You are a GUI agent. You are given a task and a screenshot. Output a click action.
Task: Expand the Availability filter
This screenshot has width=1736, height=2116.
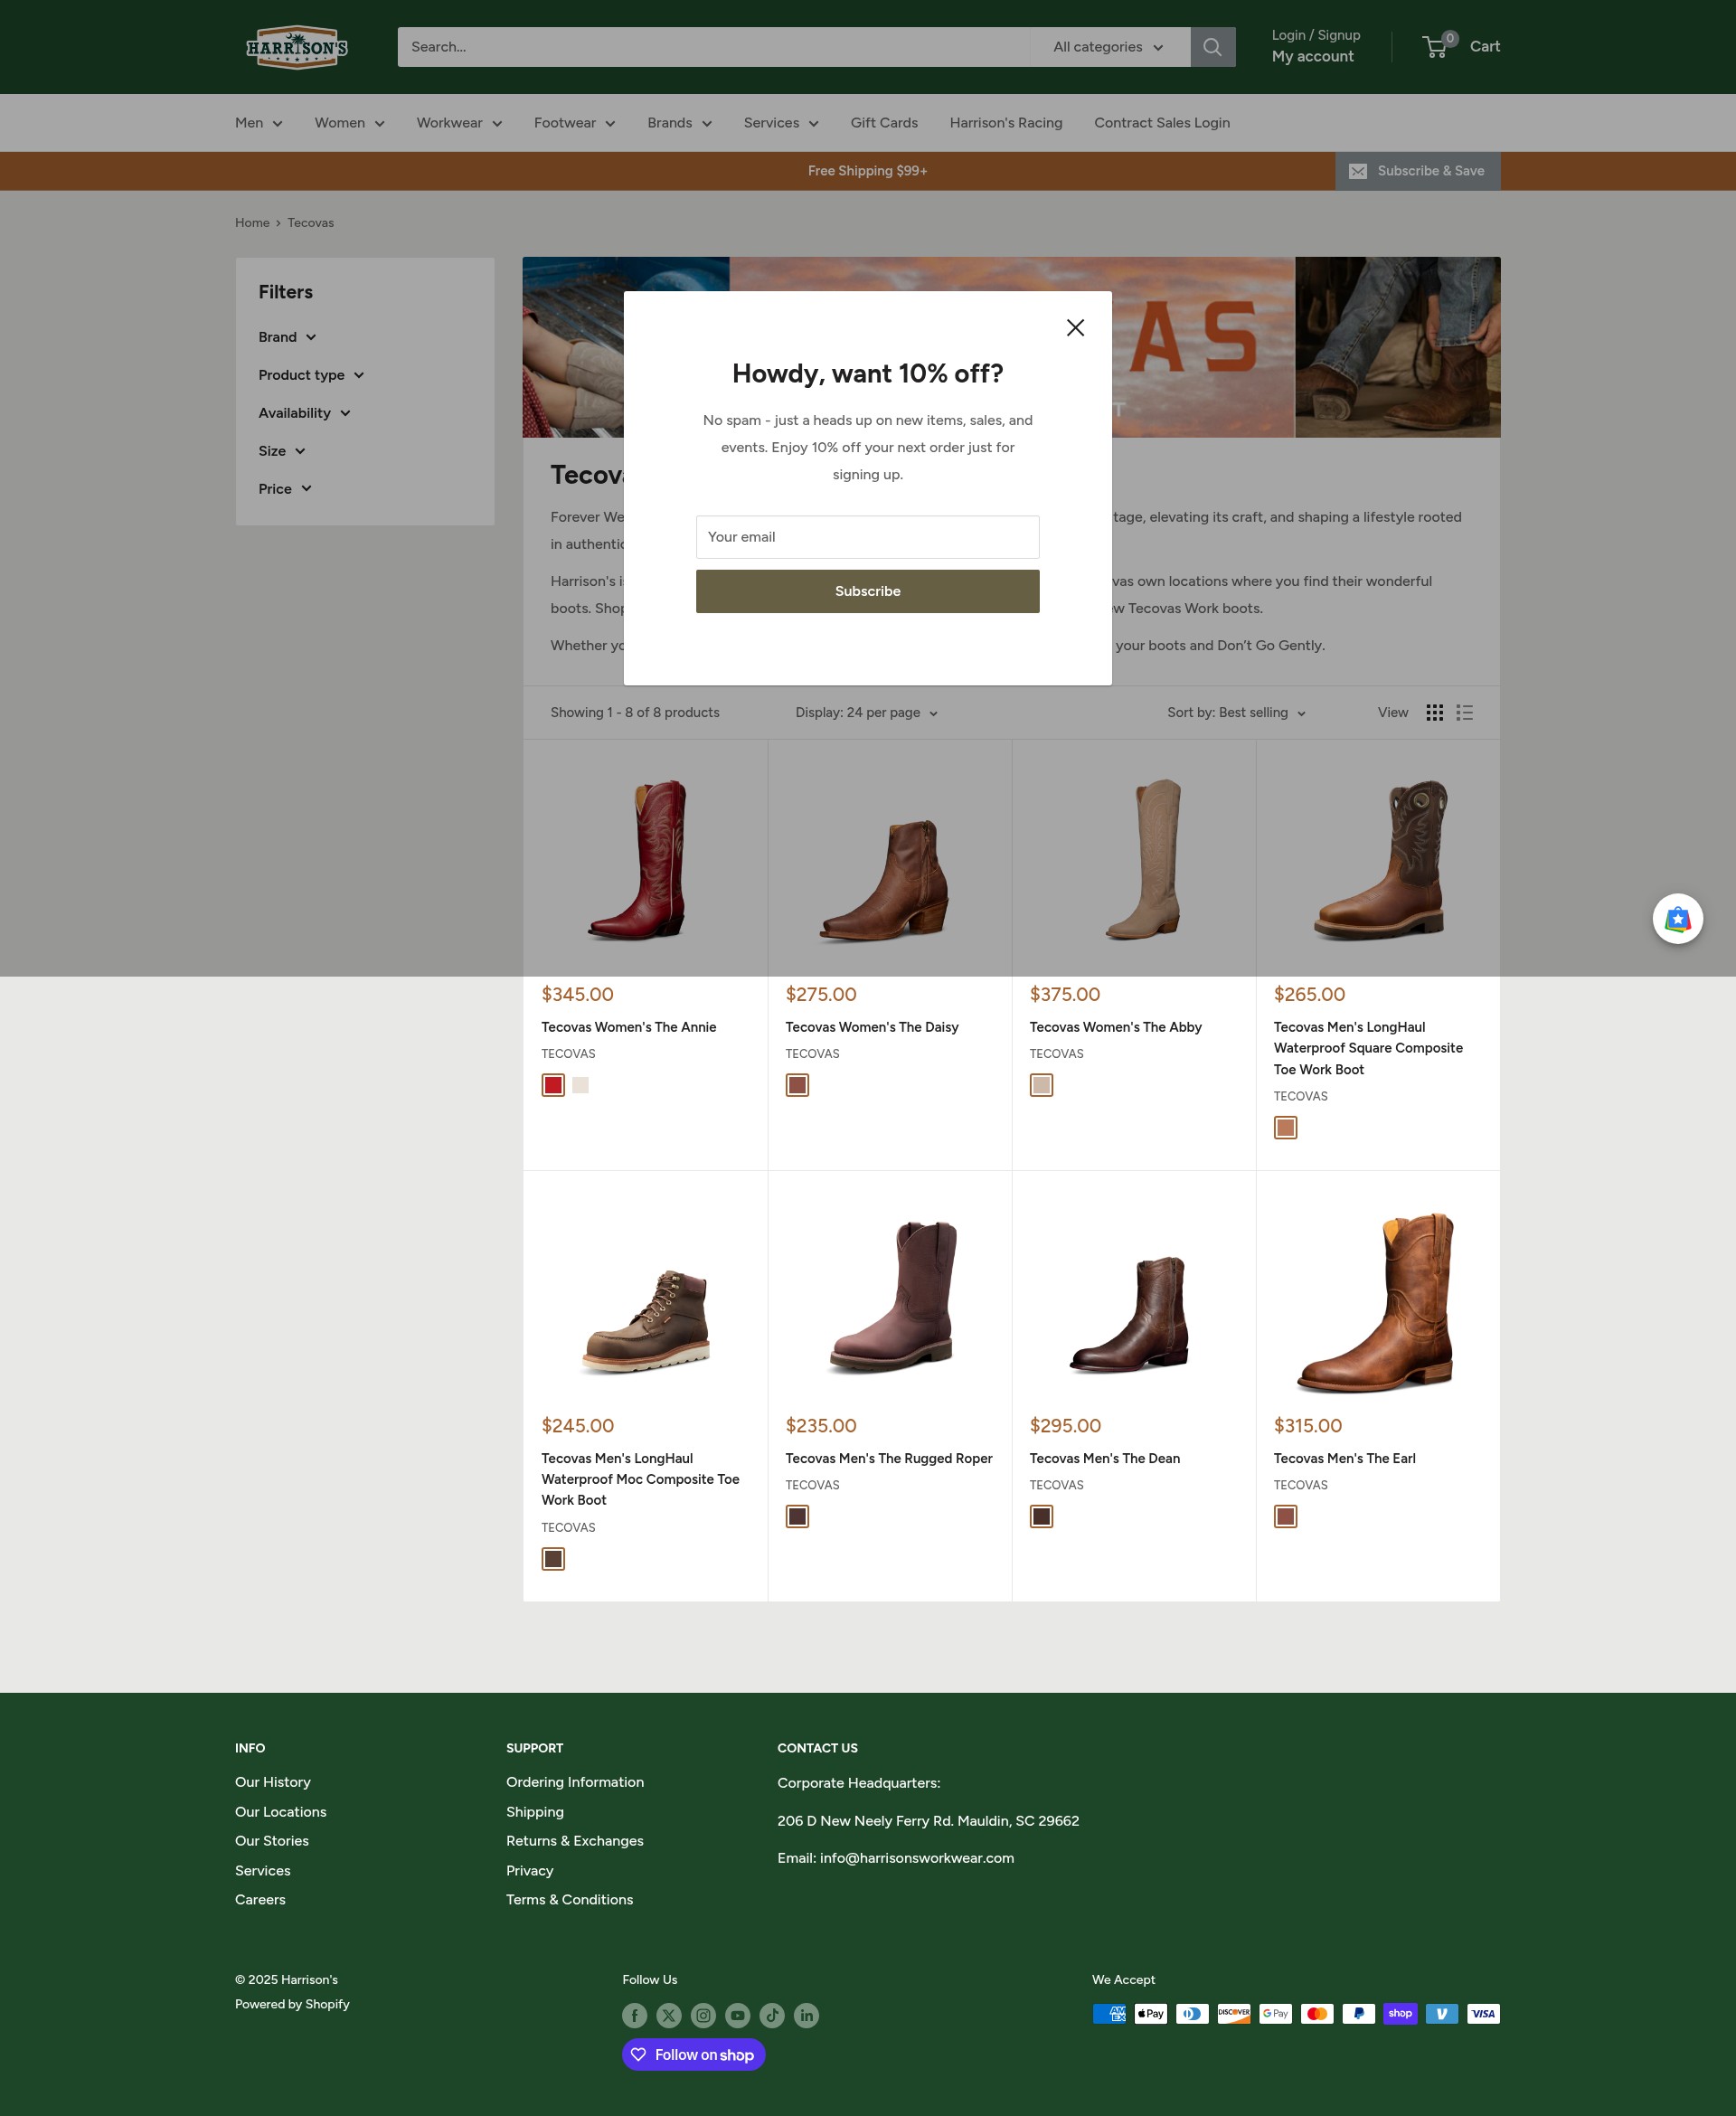(x=304, y=413)
